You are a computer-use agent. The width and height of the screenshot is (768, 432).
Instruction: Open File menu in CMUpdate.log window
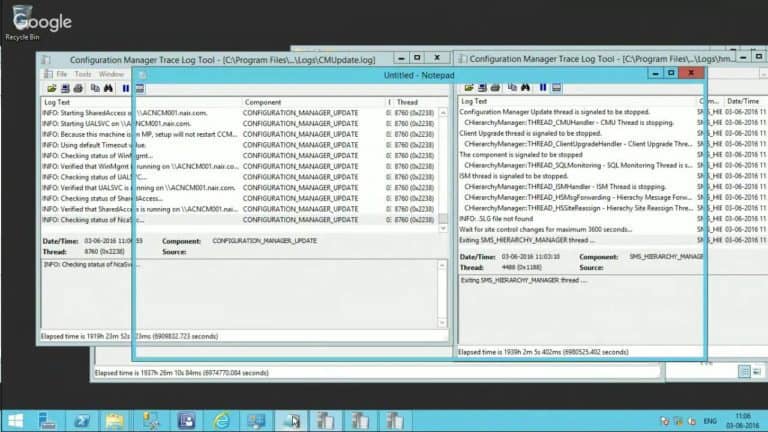pyautogui.click(x=62, y=74)
